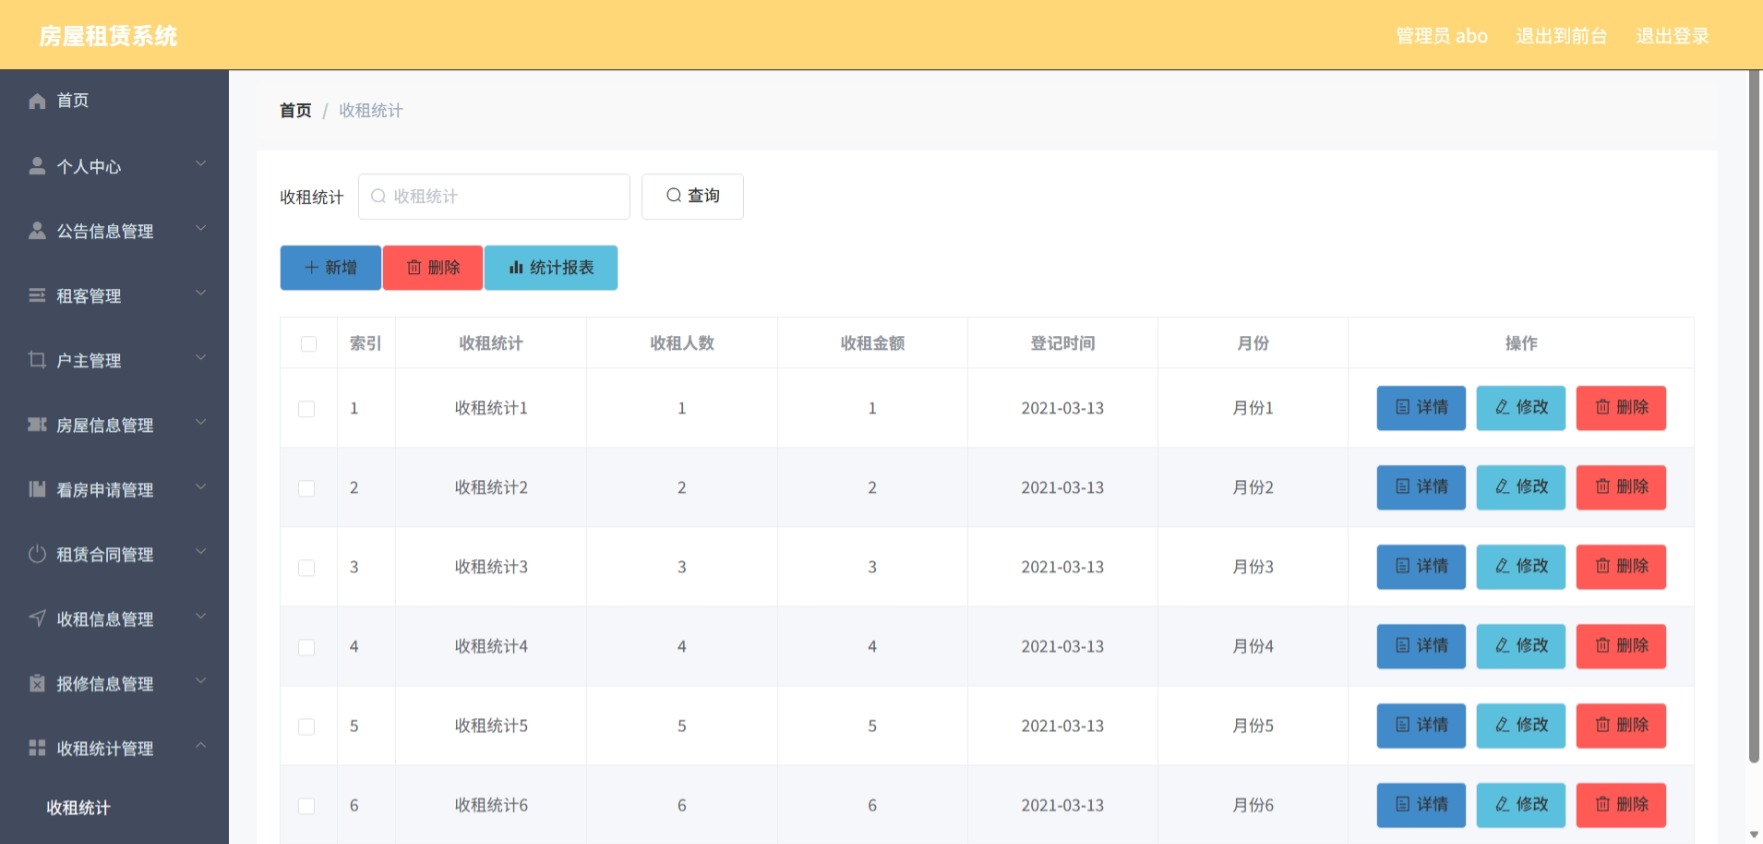Check the checkbox for row 收租统计2

tap(307, 488)
